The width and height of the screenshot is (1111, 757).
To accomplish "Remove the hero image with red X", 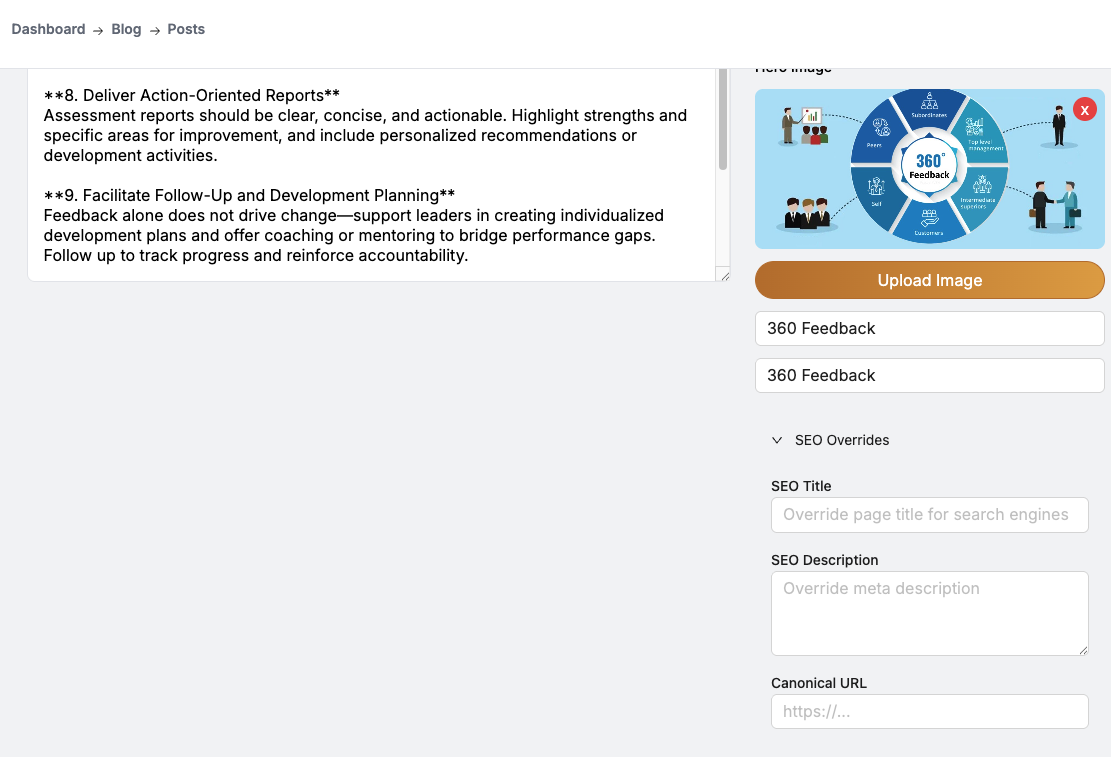I will [1084, 109].
